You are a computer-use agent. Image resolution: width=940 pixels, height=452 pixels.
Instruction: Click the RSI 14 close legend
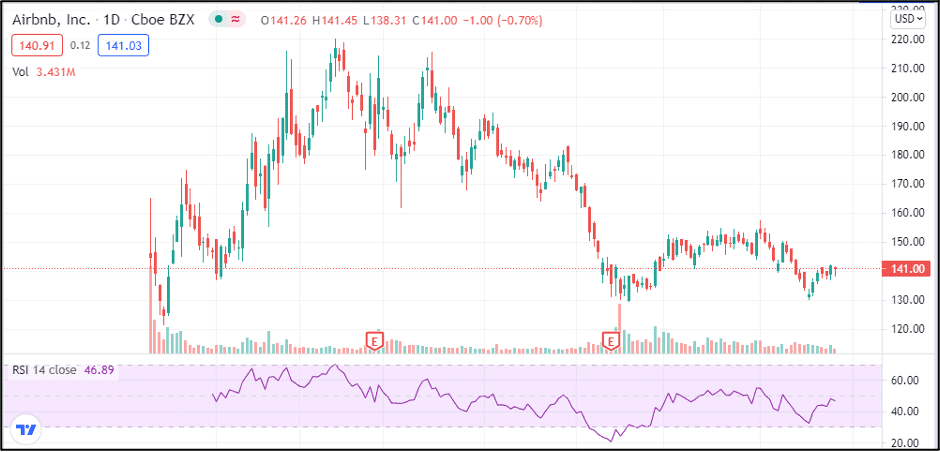(44, 370)
